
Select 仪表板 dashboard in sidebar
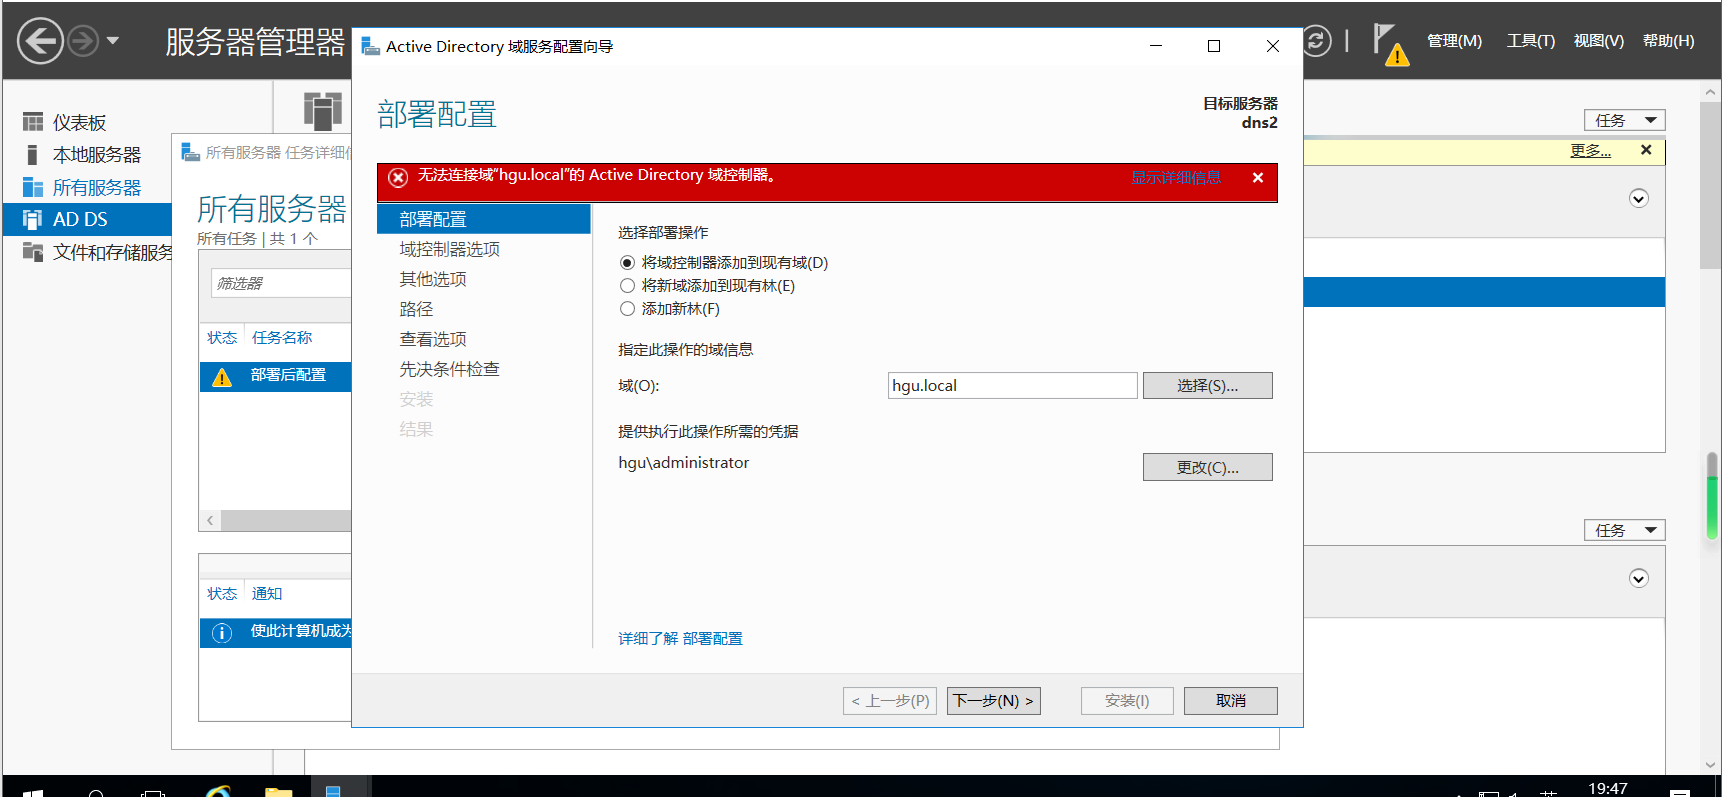click(x=79, y=123)
